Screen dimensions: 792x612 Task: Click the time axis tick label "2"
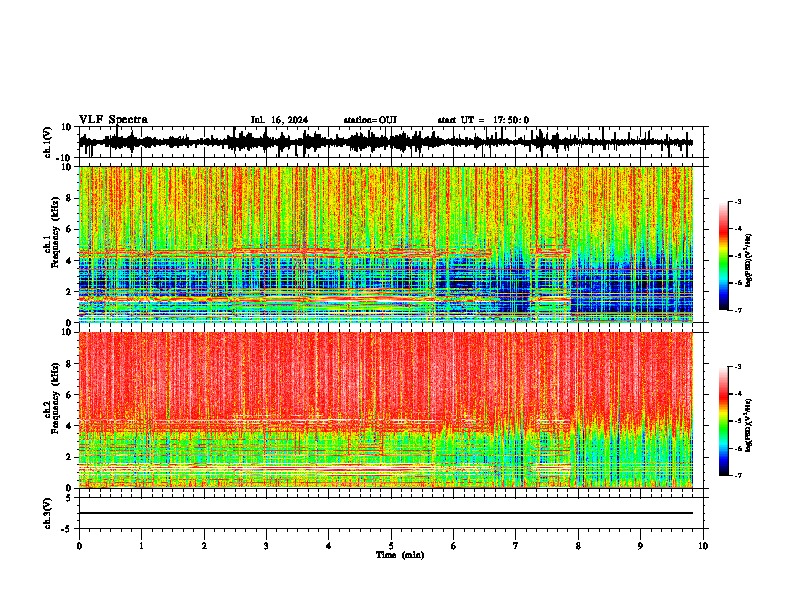click(204, 546)
